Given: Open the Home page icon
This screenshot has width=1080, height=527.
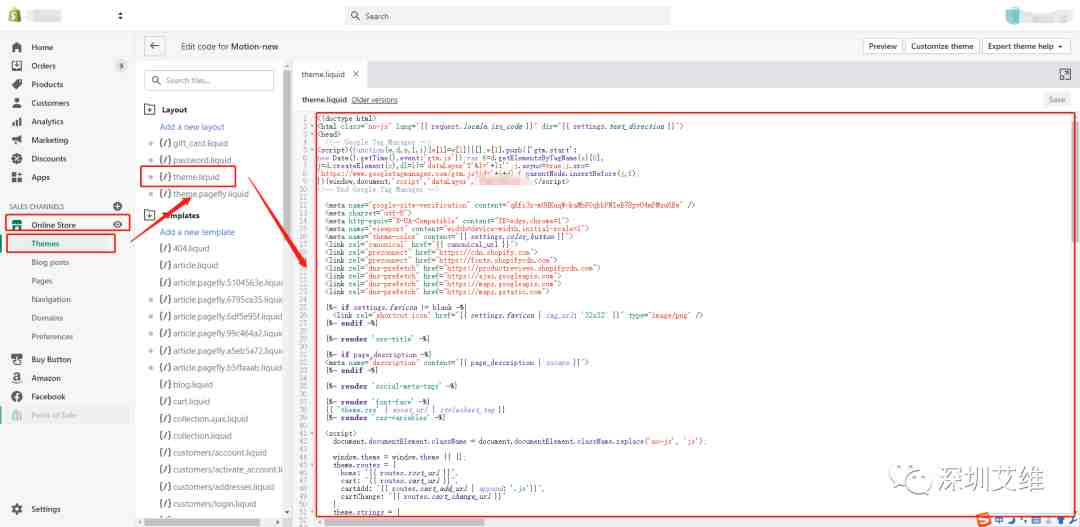Looking at the screenshot, I should click(17, 48).
